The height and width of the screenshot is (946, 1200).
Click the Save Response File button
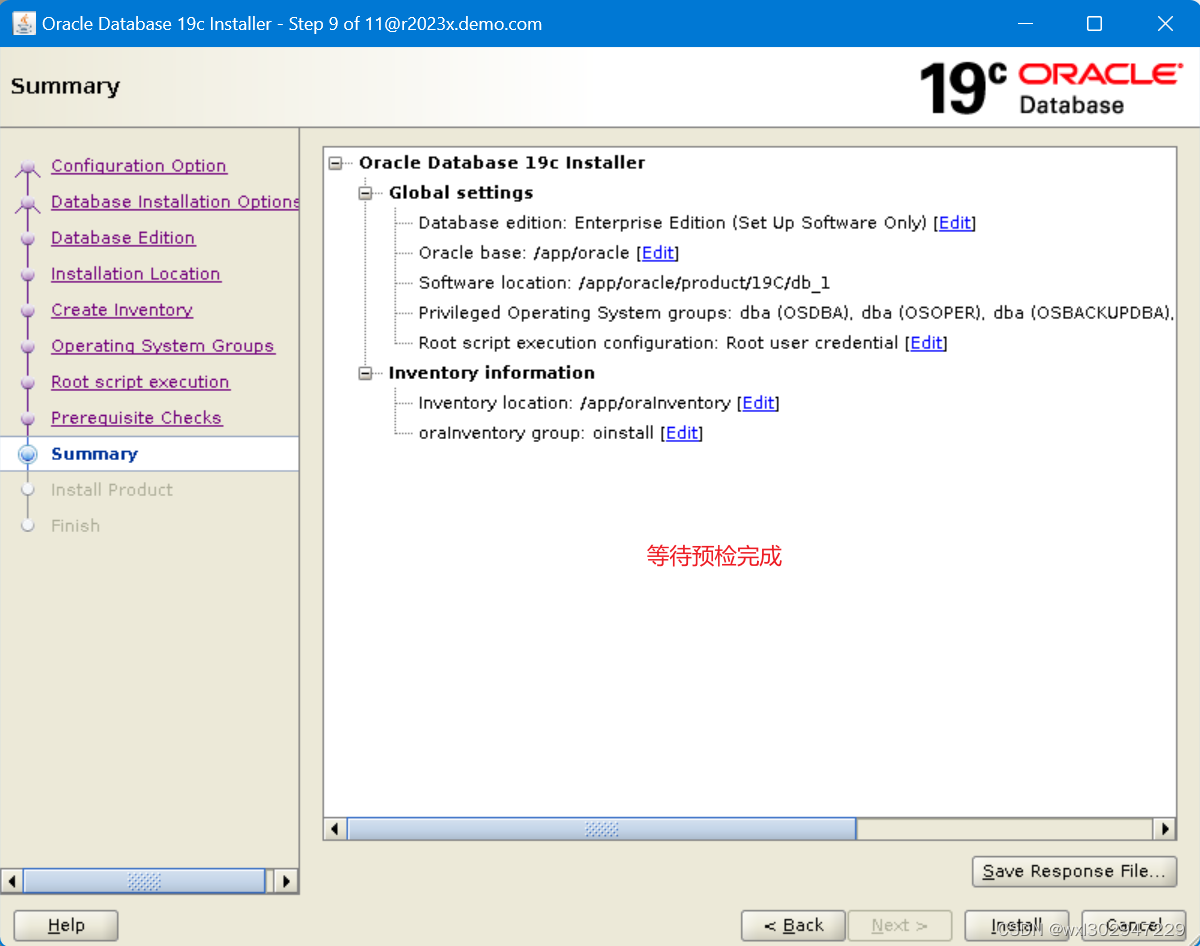1074,871
